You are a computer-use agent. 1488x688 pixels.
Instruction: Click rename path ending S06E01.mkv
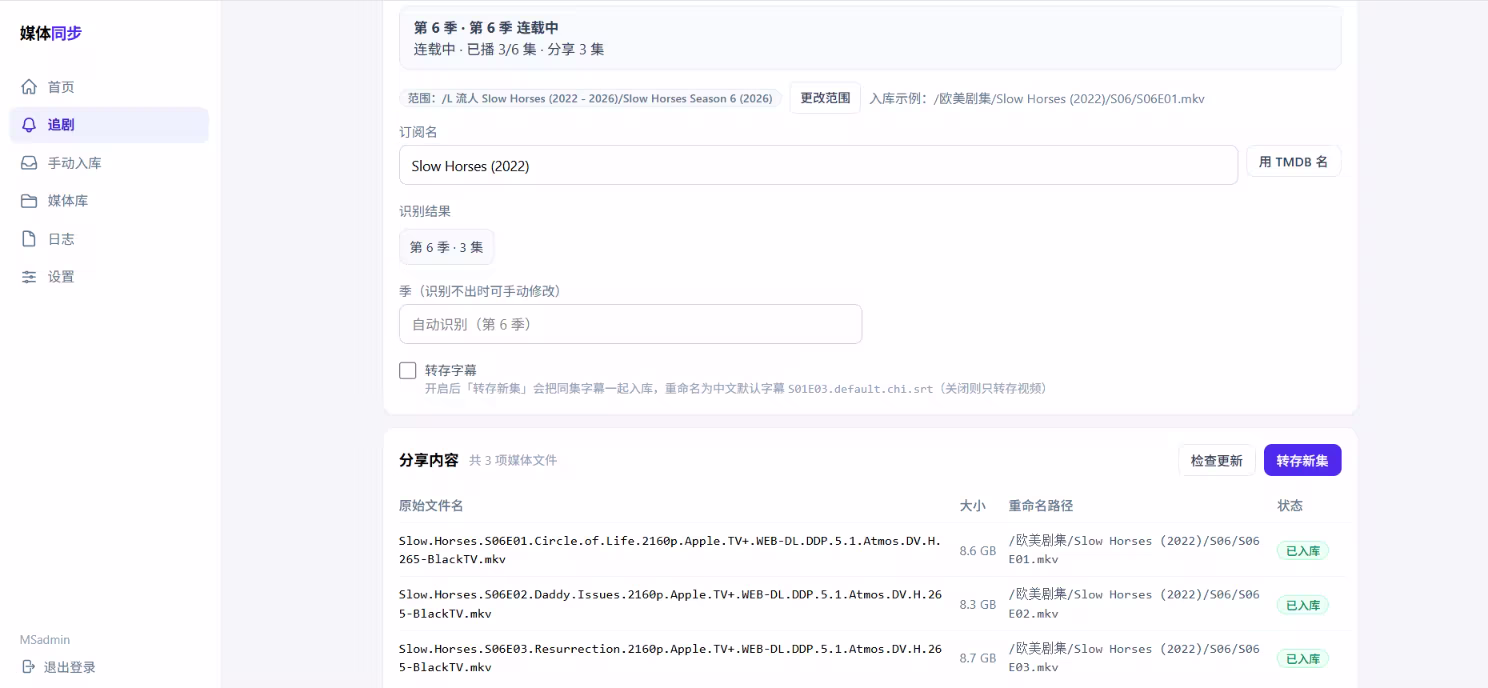point(1134,550)
